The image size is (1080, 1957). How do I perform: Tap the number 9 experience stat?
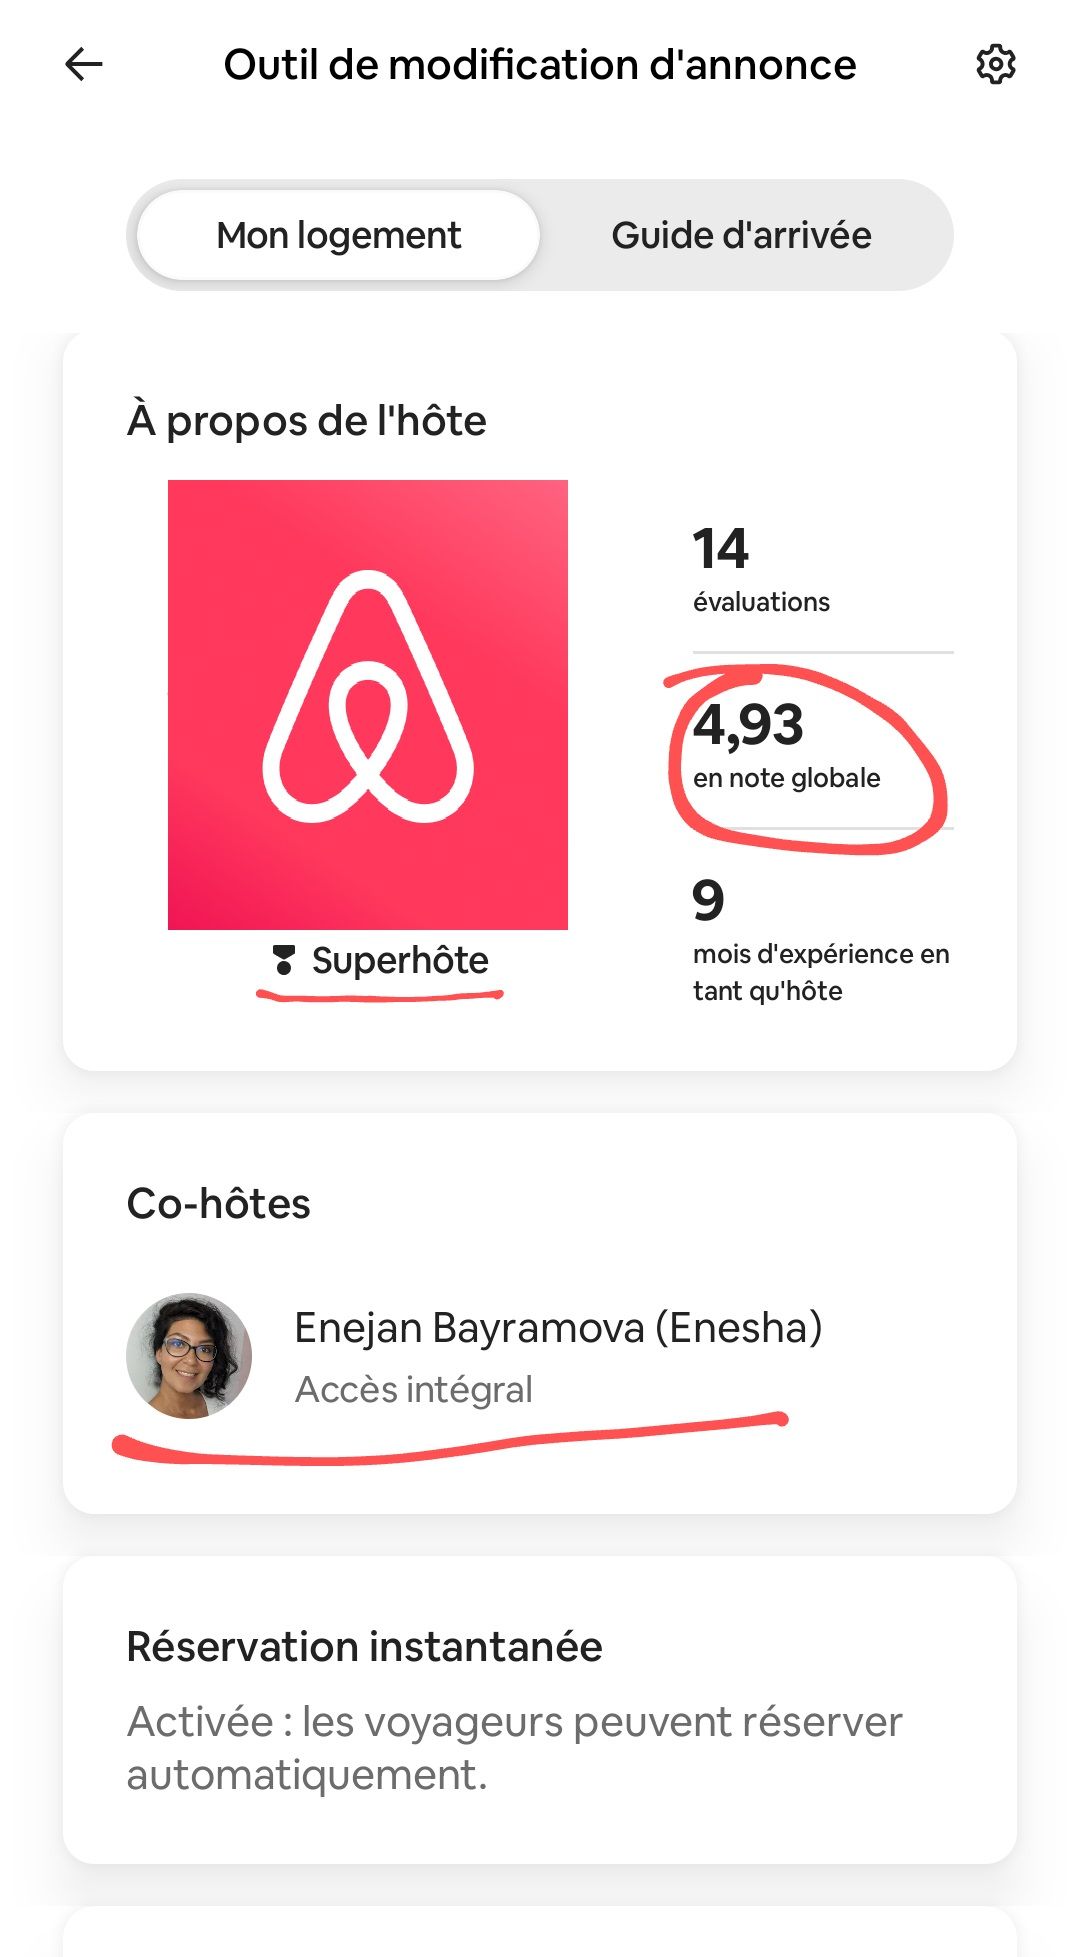(708, 900)
